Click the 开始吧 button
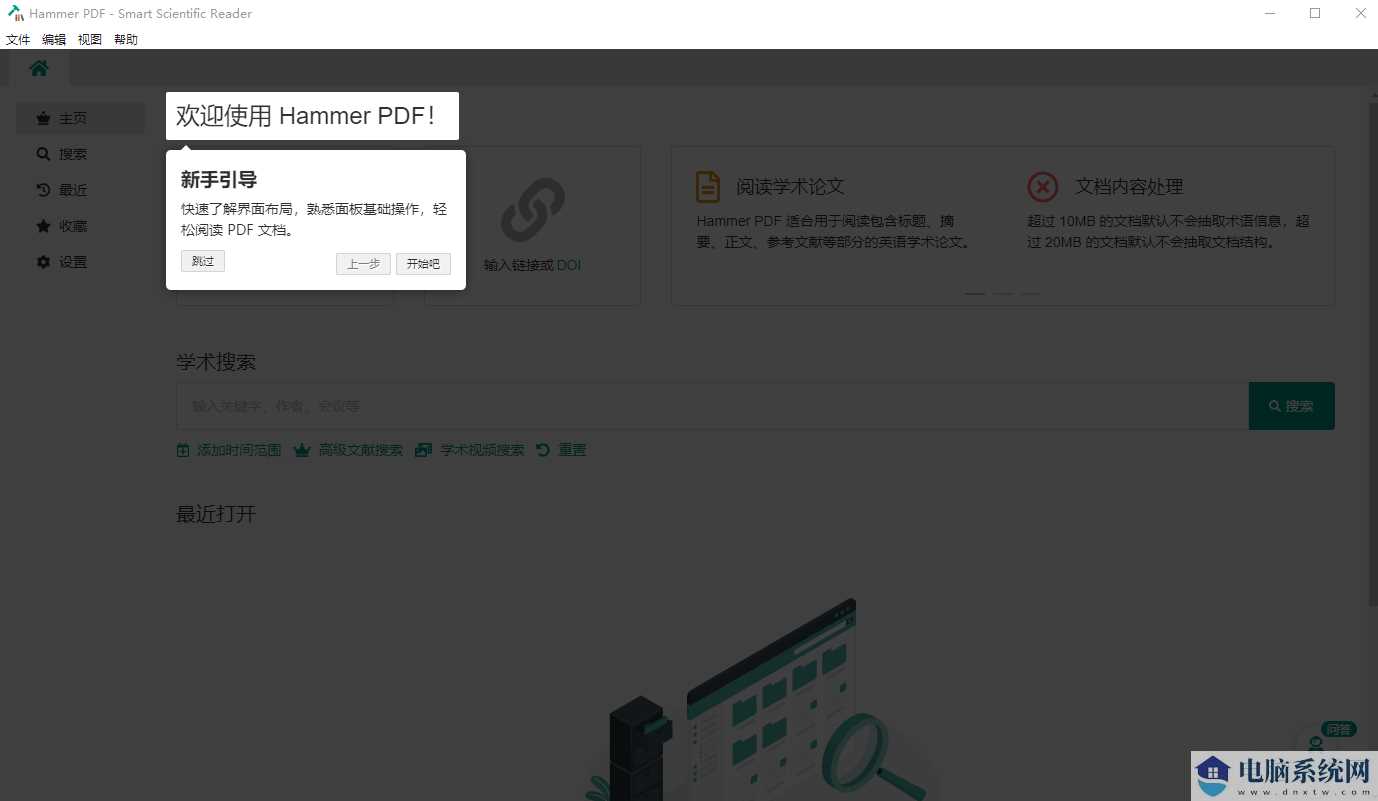This screenshot has width=1378, height=801. pyautogui.click(x=423, y=264)
